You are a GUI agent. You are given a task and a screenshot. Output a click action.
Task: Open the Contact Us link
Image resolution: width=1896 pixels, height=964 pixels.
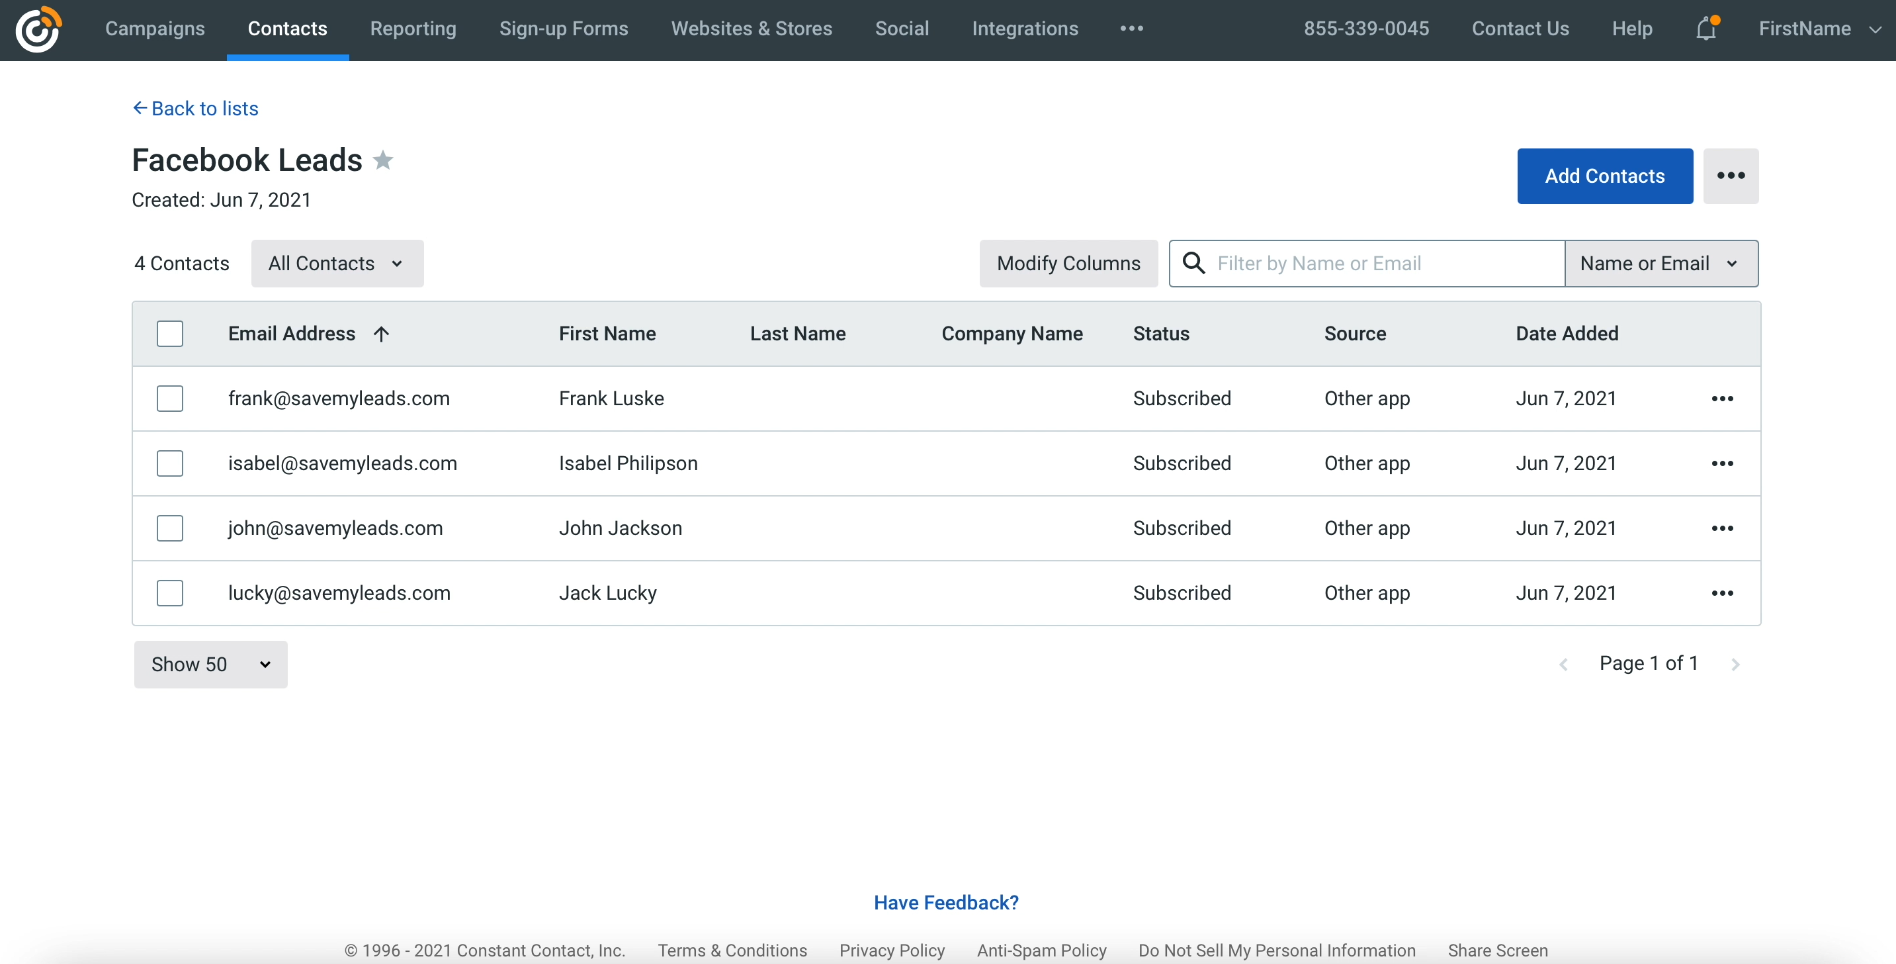pyautogui.click(x=1520, y=29)
